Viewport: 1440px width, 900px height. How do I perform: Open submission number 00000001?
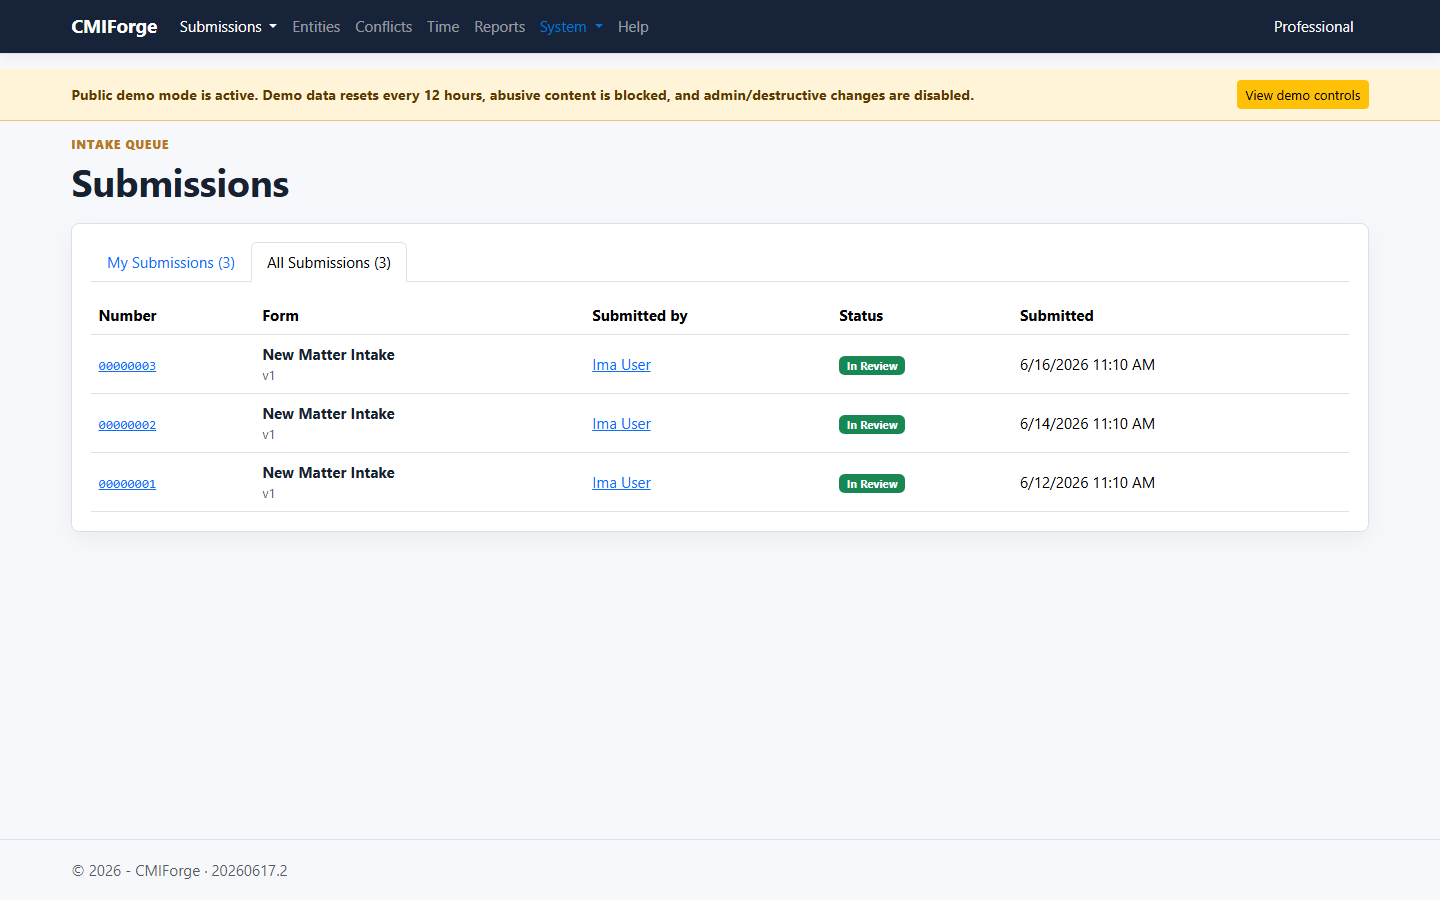(127, 484)
